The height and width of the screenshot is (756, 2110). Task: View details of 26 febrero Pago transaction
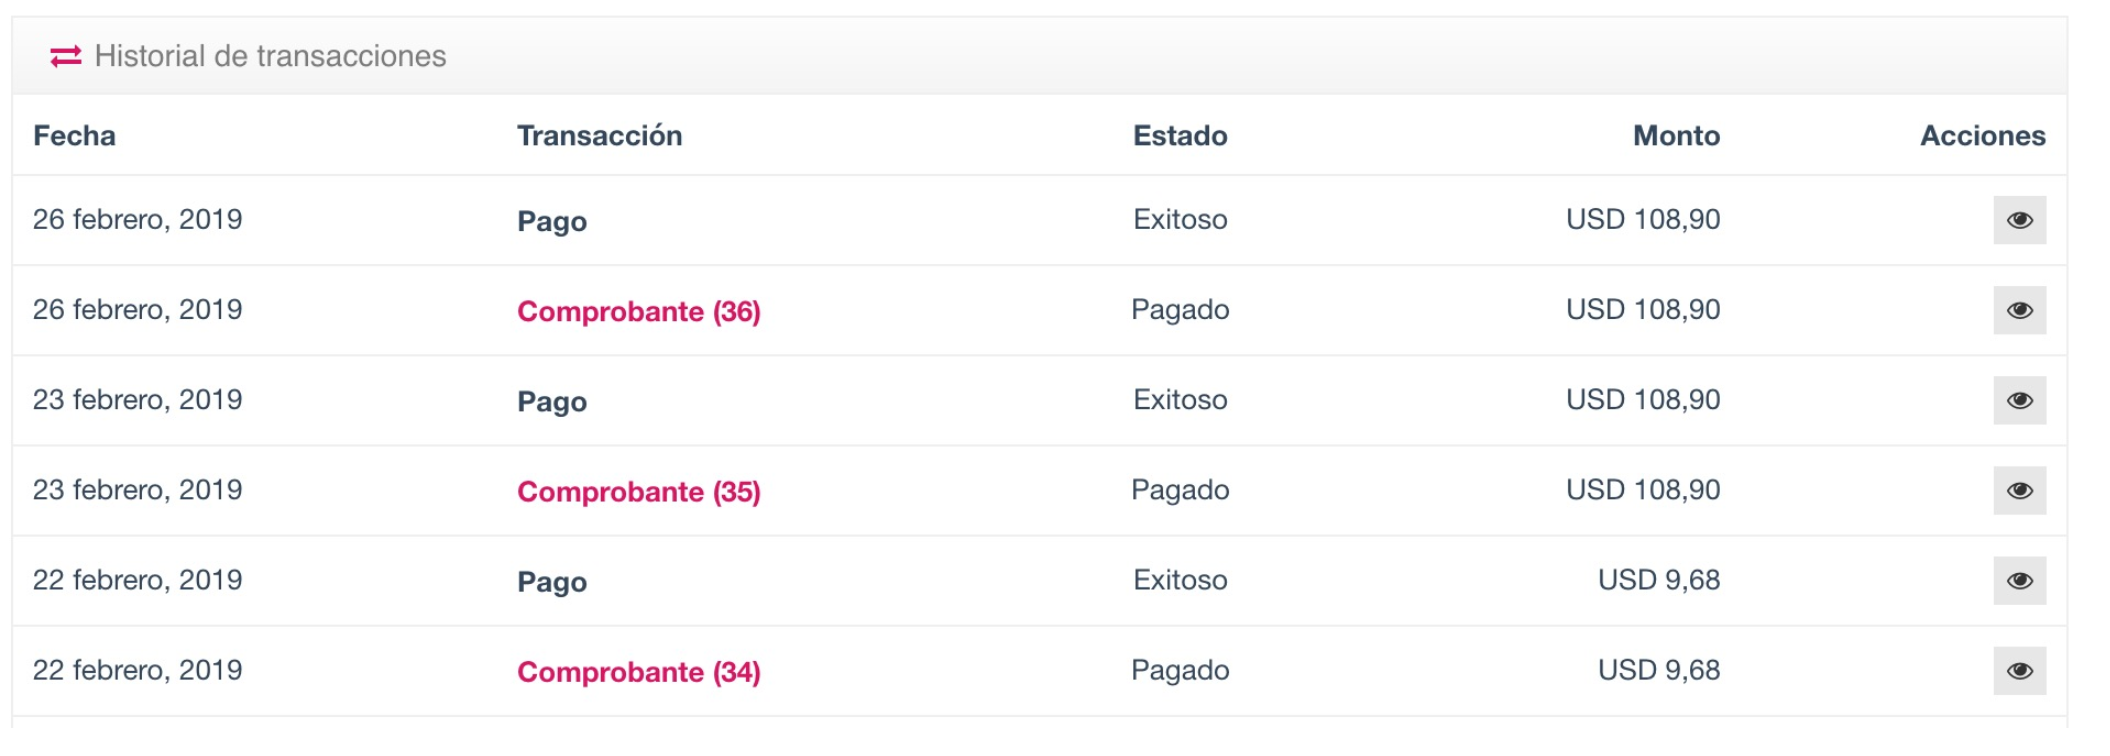[x=2019, y=220]
